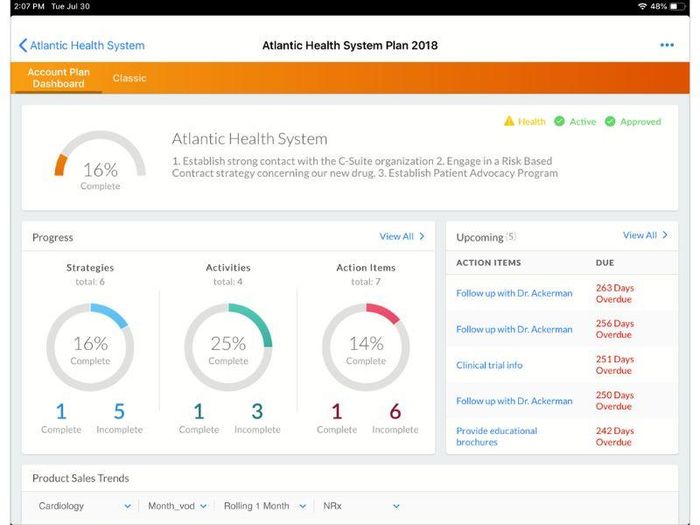
Task: Open Provide educational brochures action item
Action: (496, 436)
